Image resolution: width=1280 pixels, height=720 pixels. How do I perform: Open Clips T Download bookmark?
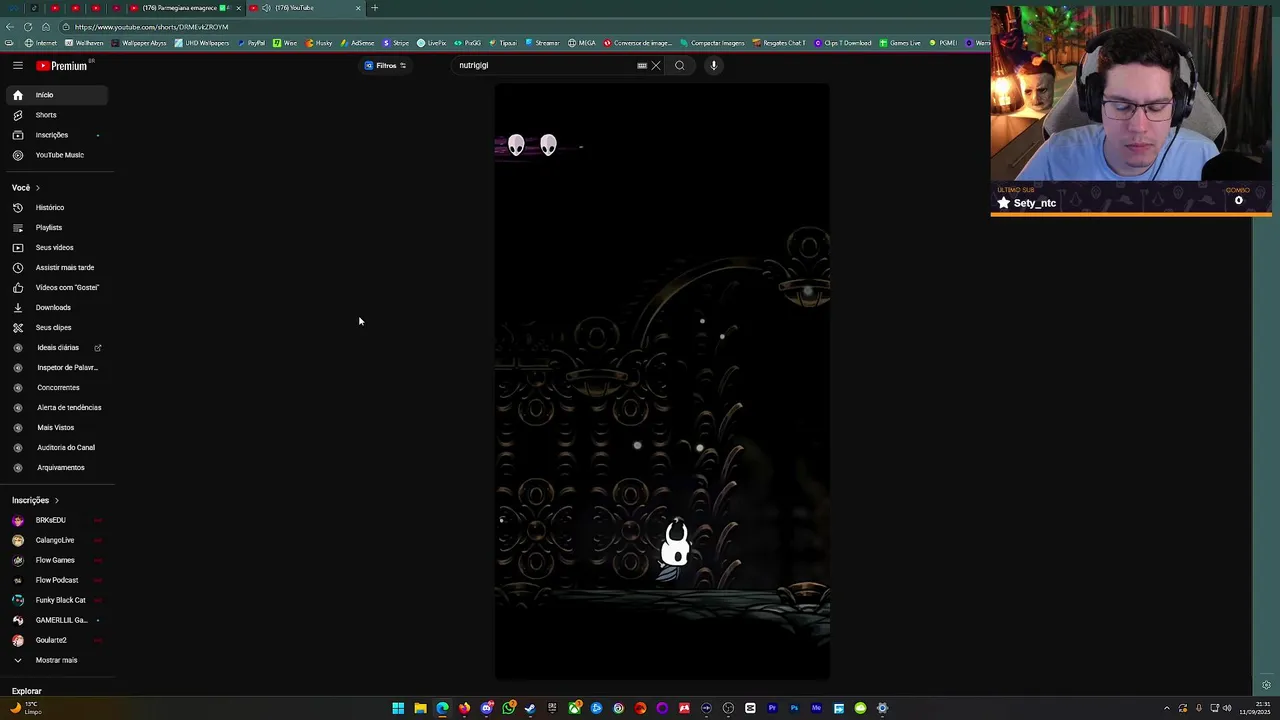coord(842,43)
